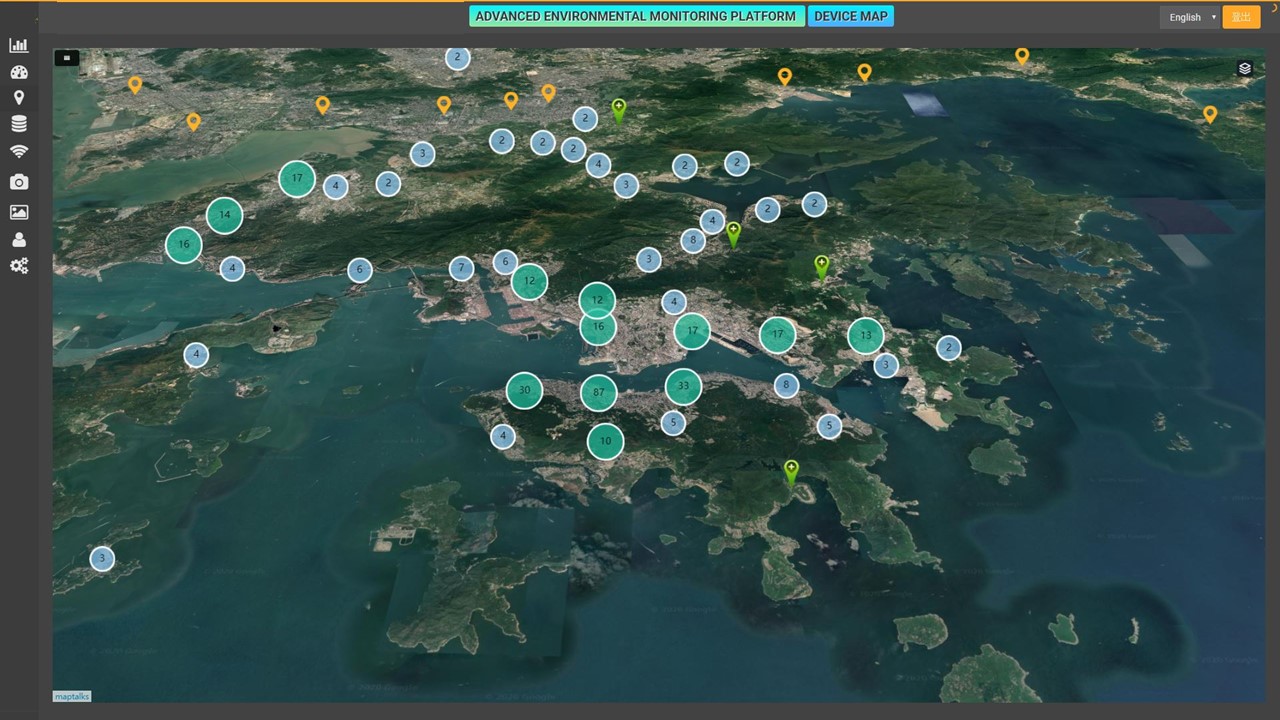This screenshot has width=1280, height=720.
Task: Open the database panel from sidebar
Action: pyautogui.click(x=19, y=123)
